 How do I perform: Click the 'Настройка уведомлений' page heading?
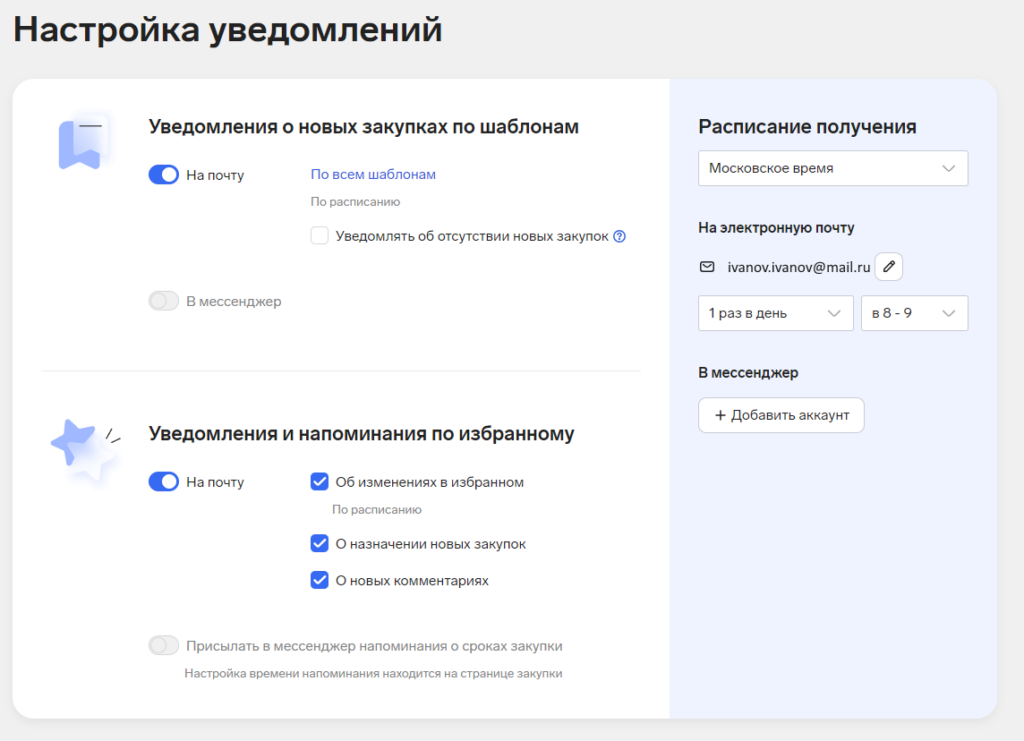pyautogui.click(x=228, y=30)
